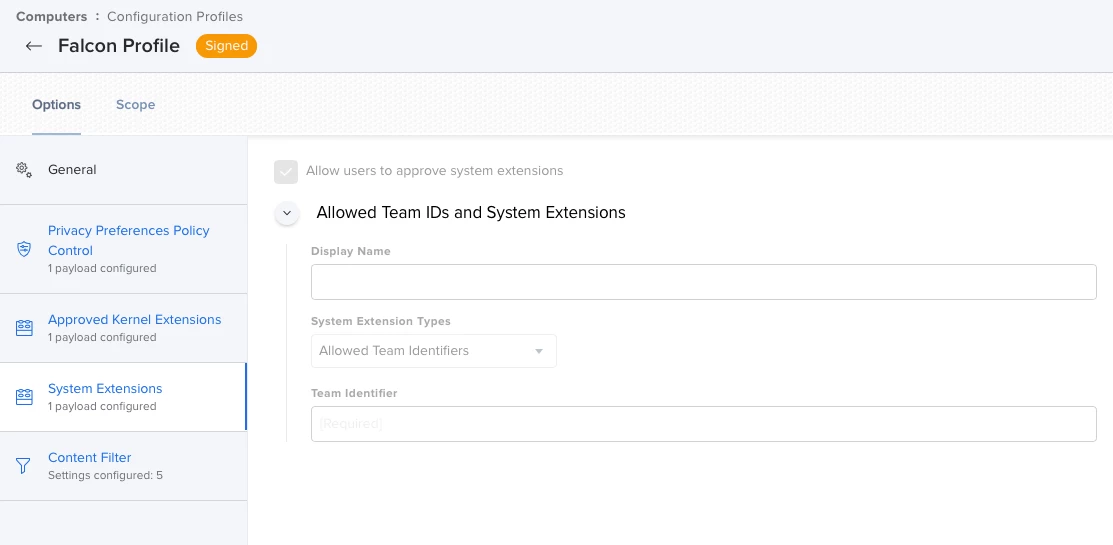Click the Content Filter funnel icon

tap(23, 466)
